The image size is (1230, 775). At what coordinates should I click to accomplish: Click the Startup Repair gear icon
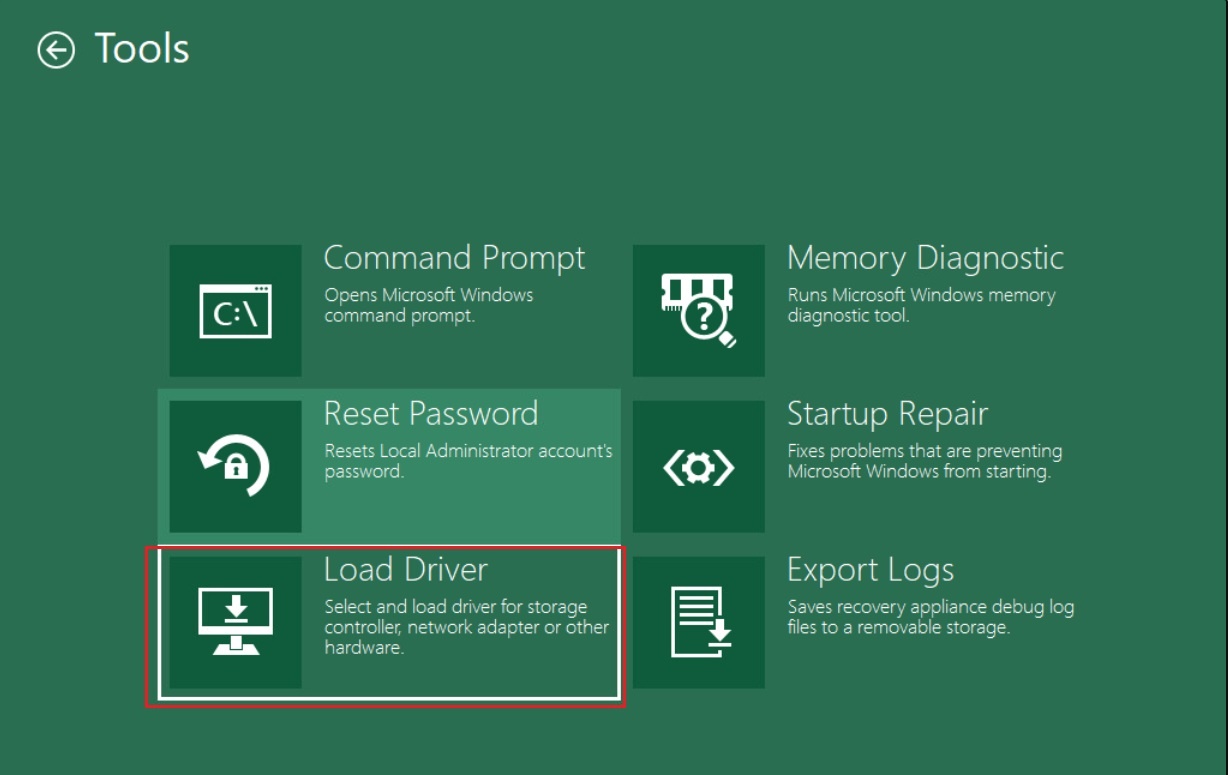(699, 467)
